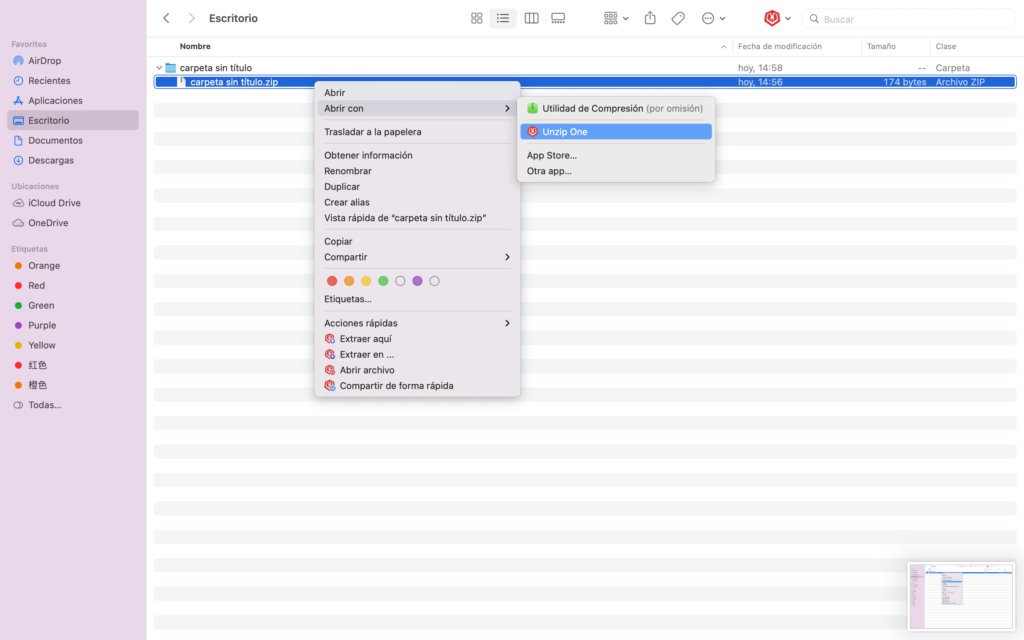Click the Unzip One toolbar icon
The width and height of the screenshot is (1024, 640).
[772, 18]
